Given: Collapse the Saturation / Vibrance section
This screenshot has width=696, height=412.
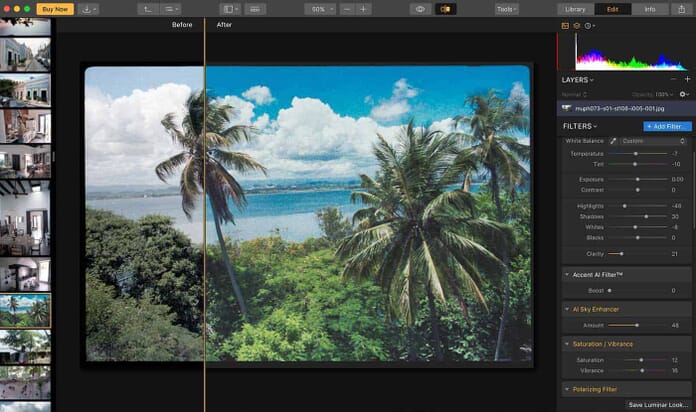Looking at the screenshot, I should coord(567,344).
